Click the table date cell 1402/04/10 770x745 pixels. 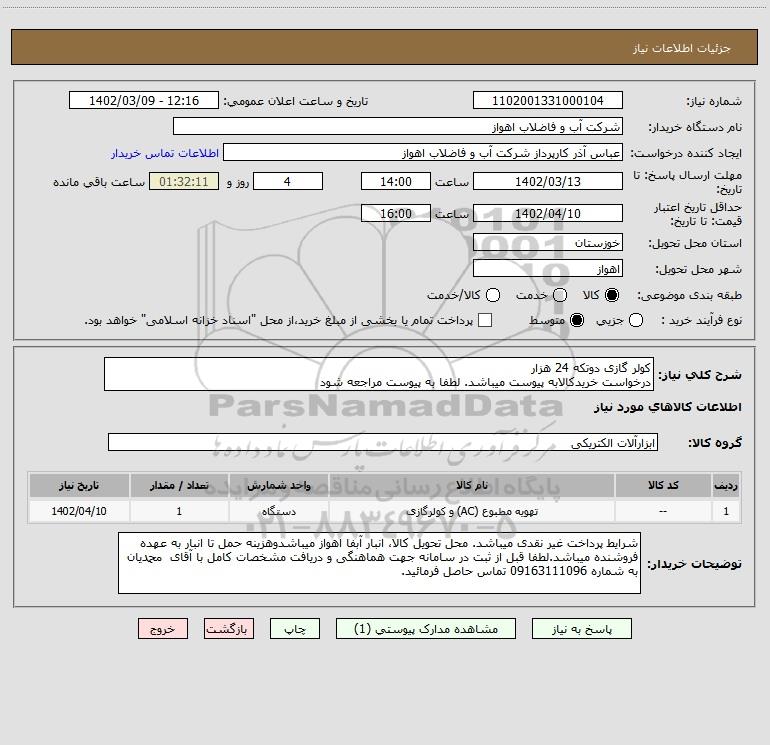[79, 511]
